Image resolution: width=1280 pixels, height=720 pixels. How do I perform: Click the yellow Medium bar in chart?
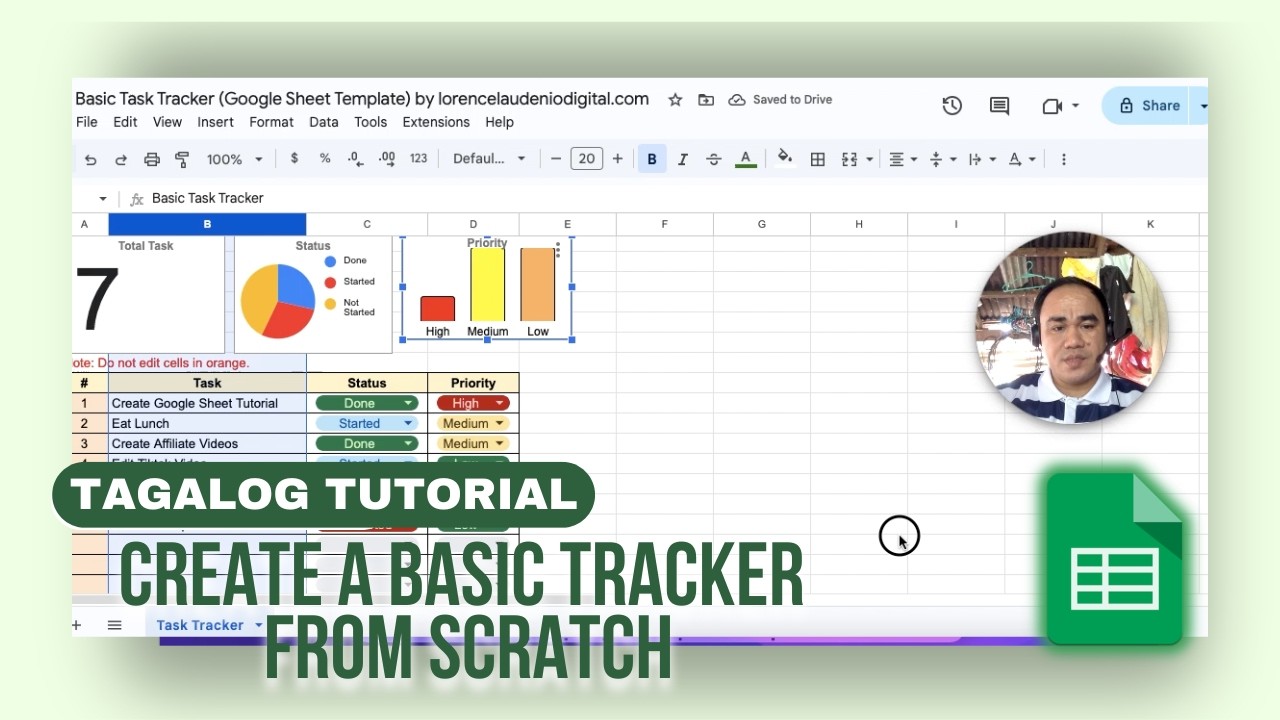pyautogui.click(x=487, y=284)
